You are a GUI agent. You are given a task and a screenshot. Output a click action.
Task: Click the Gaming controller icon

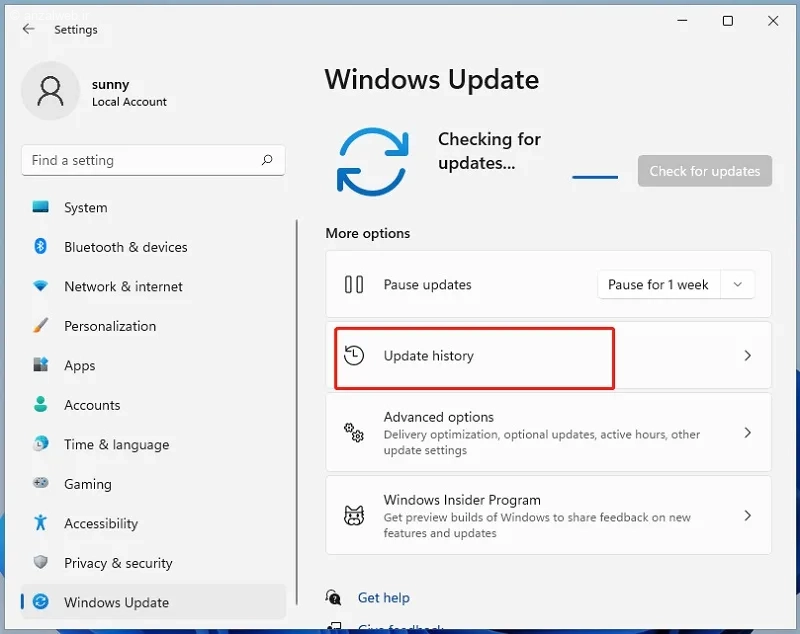[x=40, y=483]
